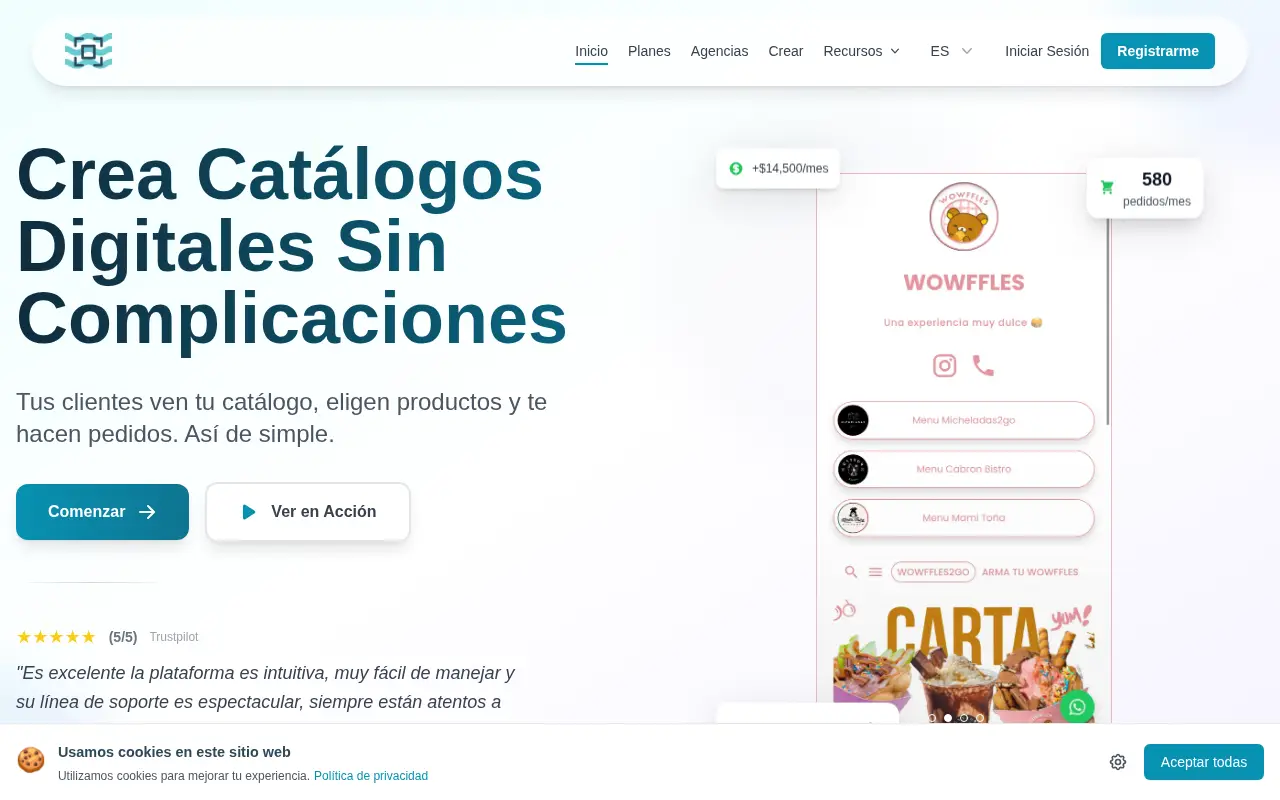Select the third carousel dot

point(964,717)
